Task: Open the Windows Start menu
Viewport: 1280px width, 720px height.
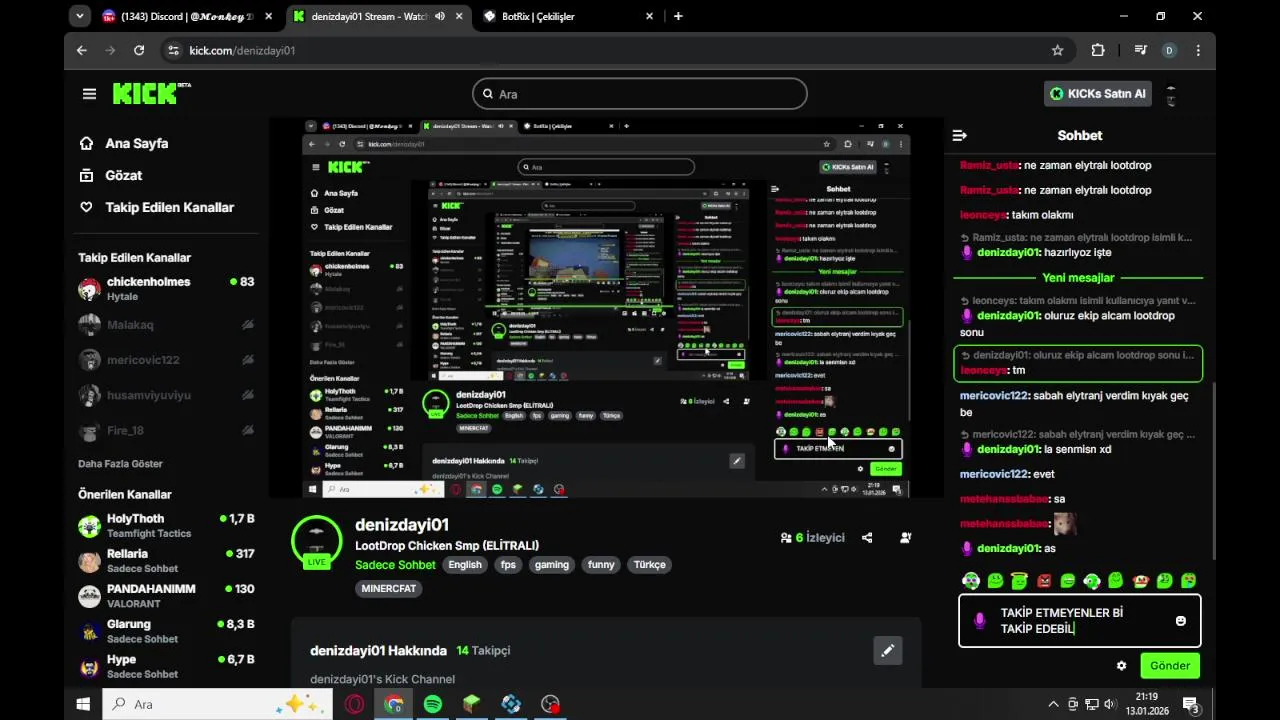Action: (x=83, y=704)
